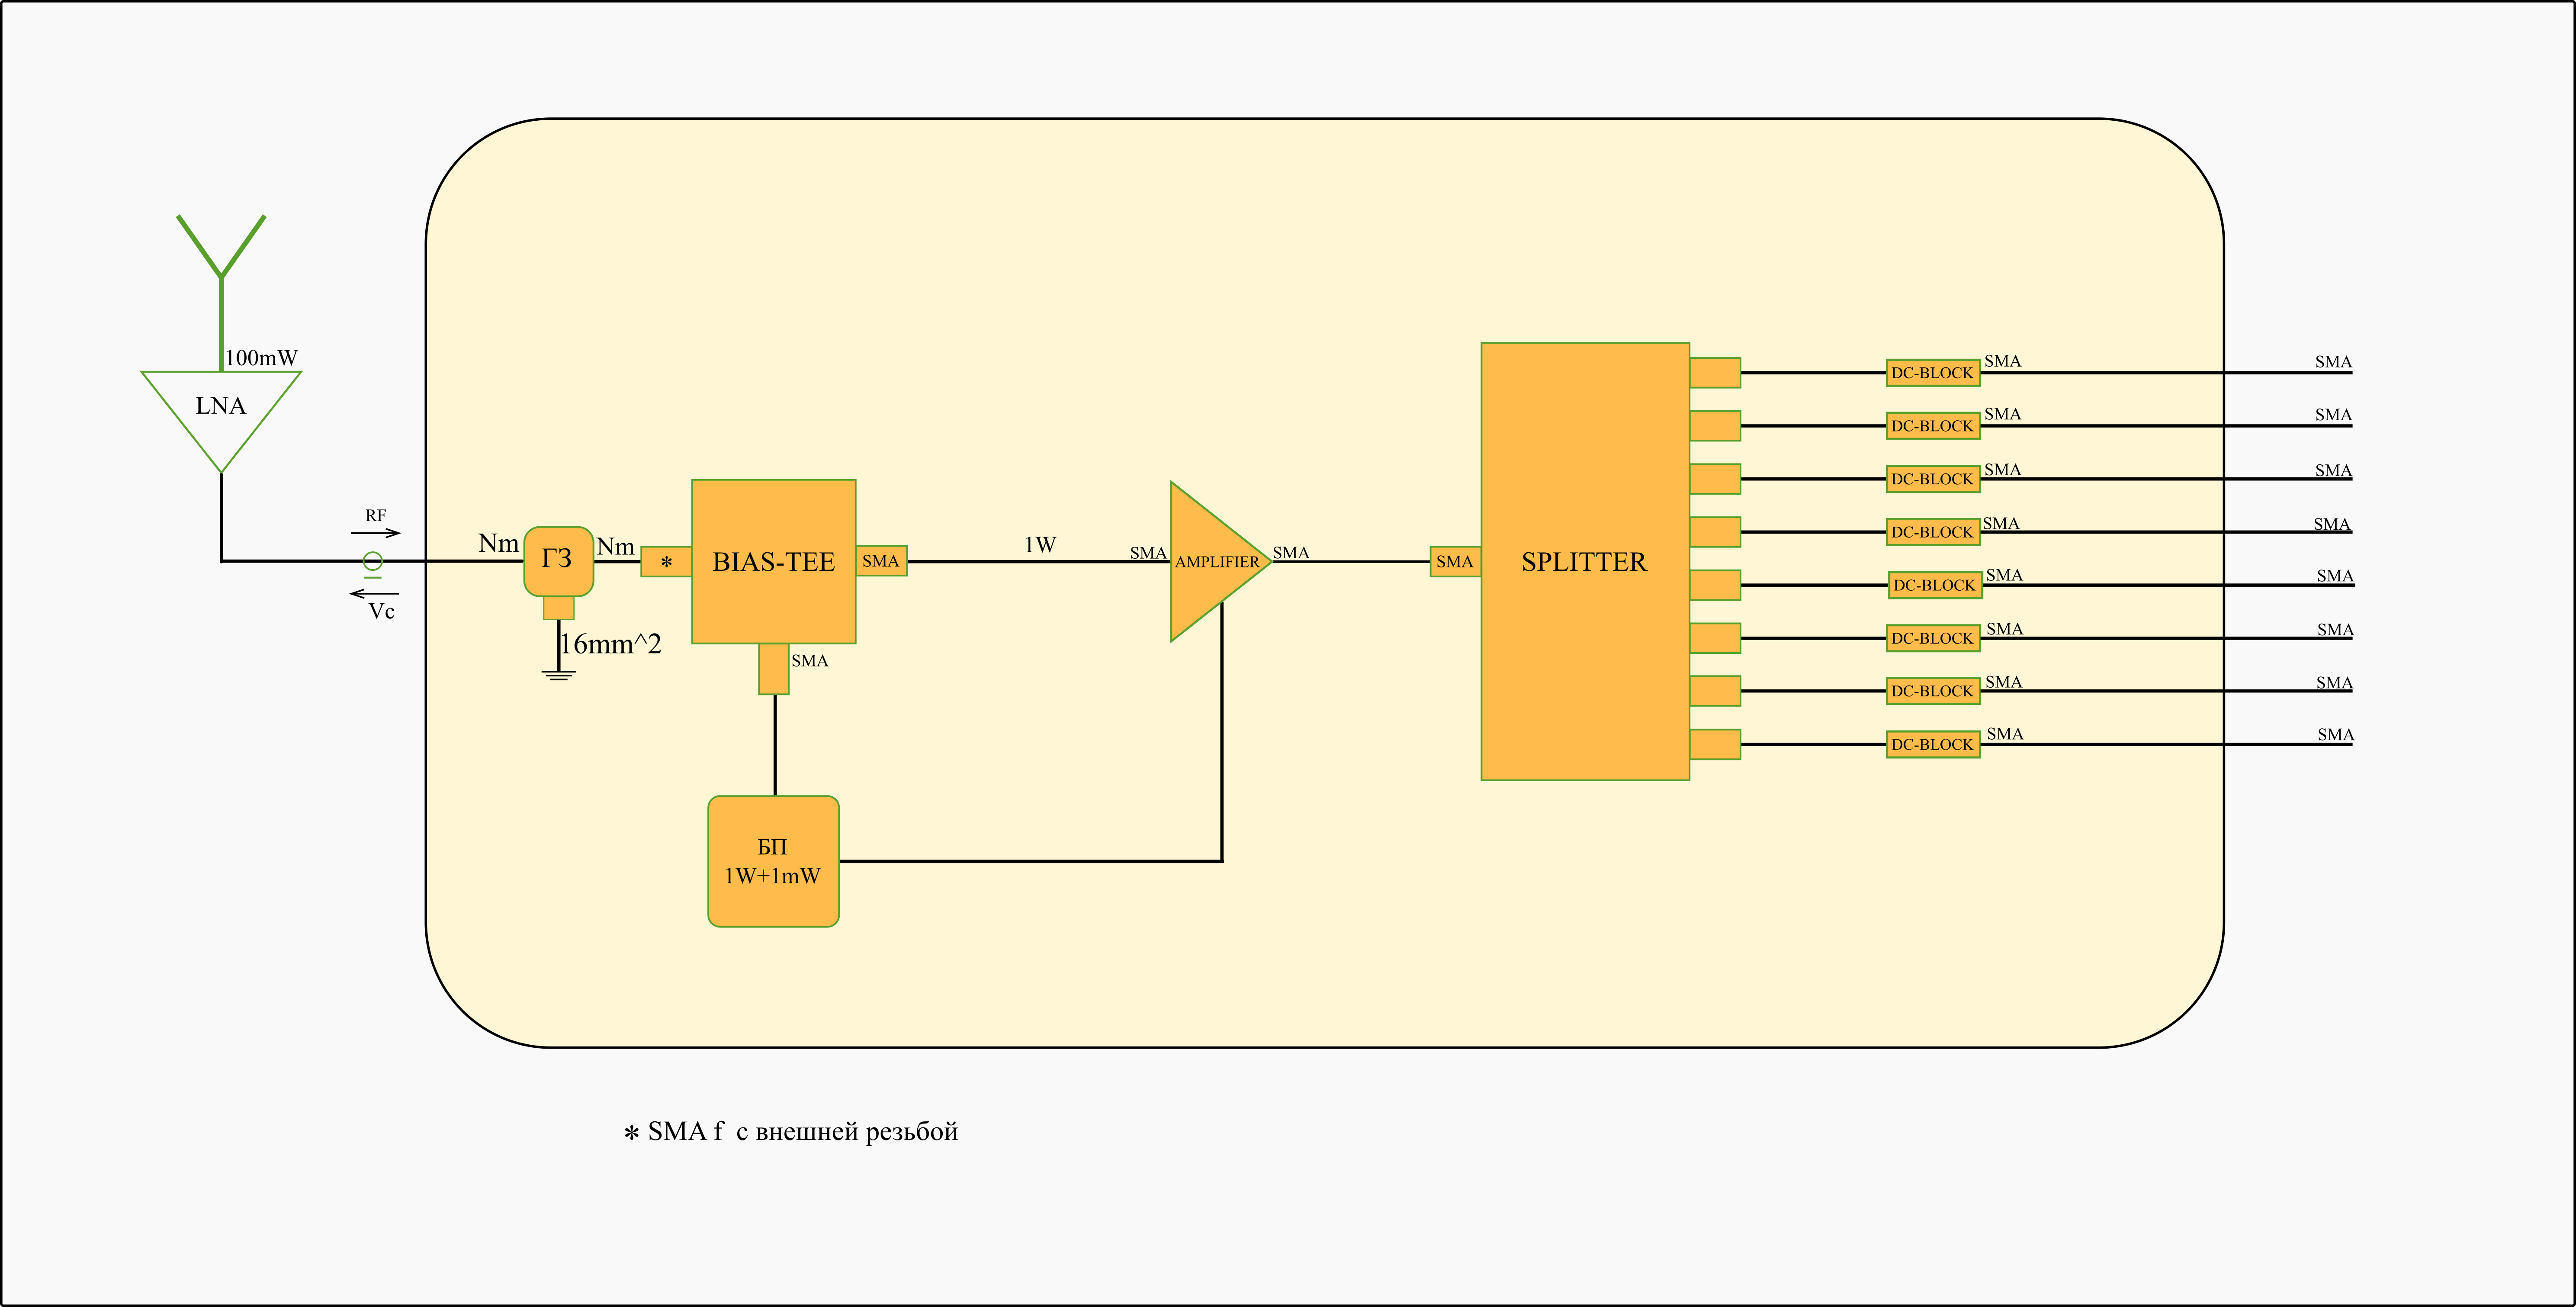The width and height of the screenshot is (2576, 1307).
Task: Click the ГЗ protection block
Action: pyautogui.click(x=558, y=560)
